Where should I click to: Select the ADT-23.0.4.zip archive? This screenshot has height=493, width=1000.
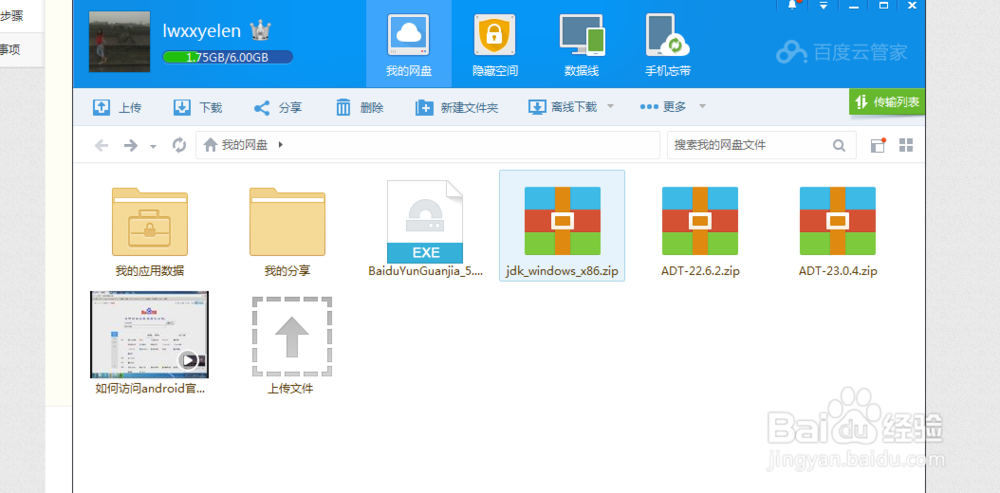(x=837, y=221)
